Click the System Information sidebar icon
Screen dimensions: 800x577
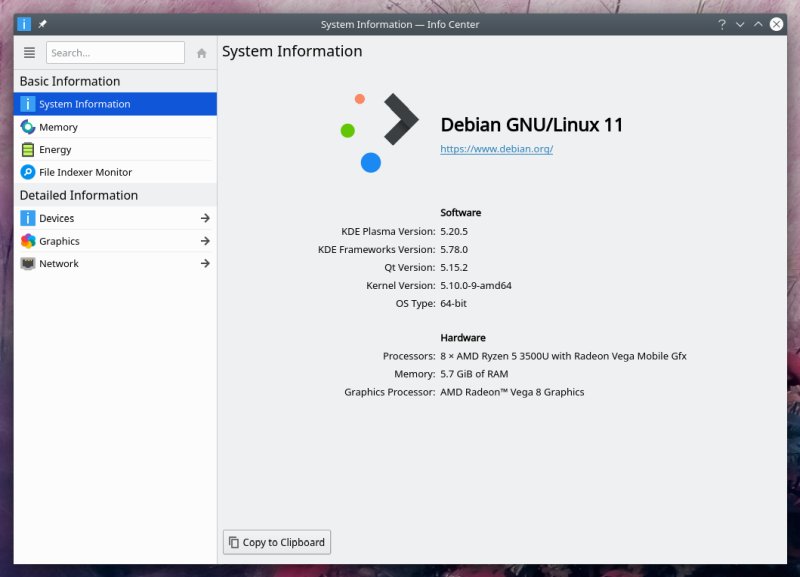point(28,104)
